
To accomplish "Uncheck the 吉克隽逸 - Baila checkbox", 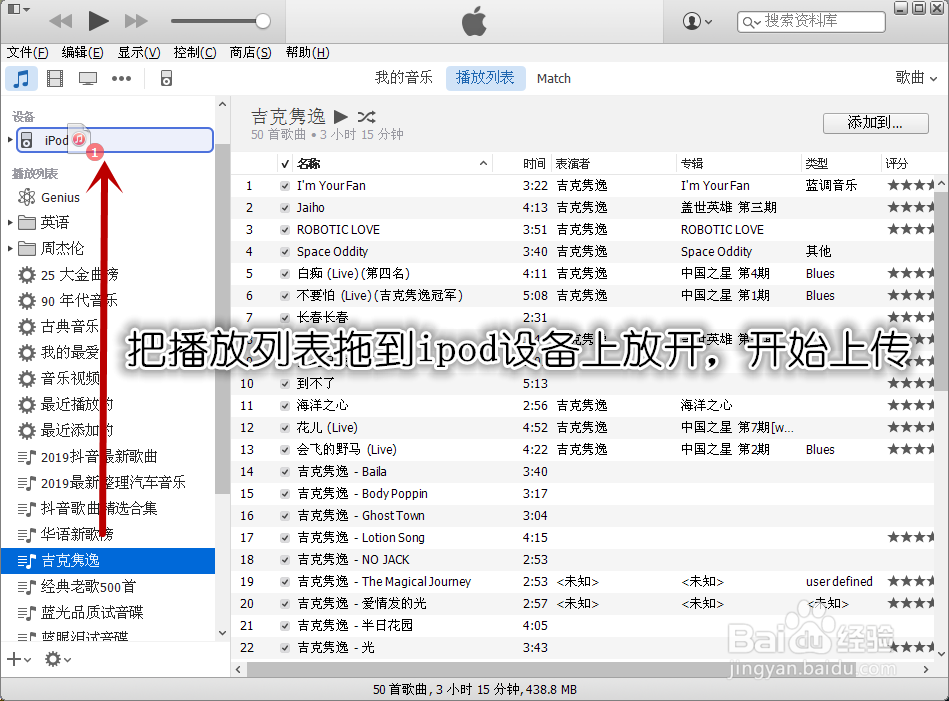I will coord(285,472).
